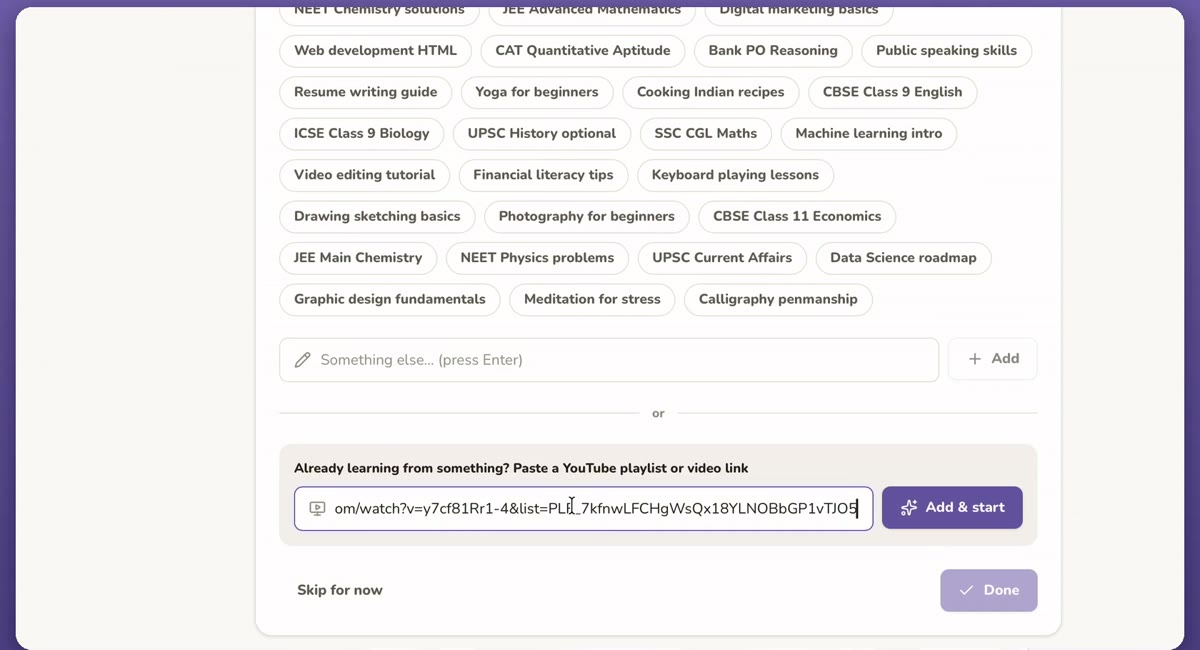Pick Machine learning intro topic
Screen dimensions: 1200x650
(869, 133)
